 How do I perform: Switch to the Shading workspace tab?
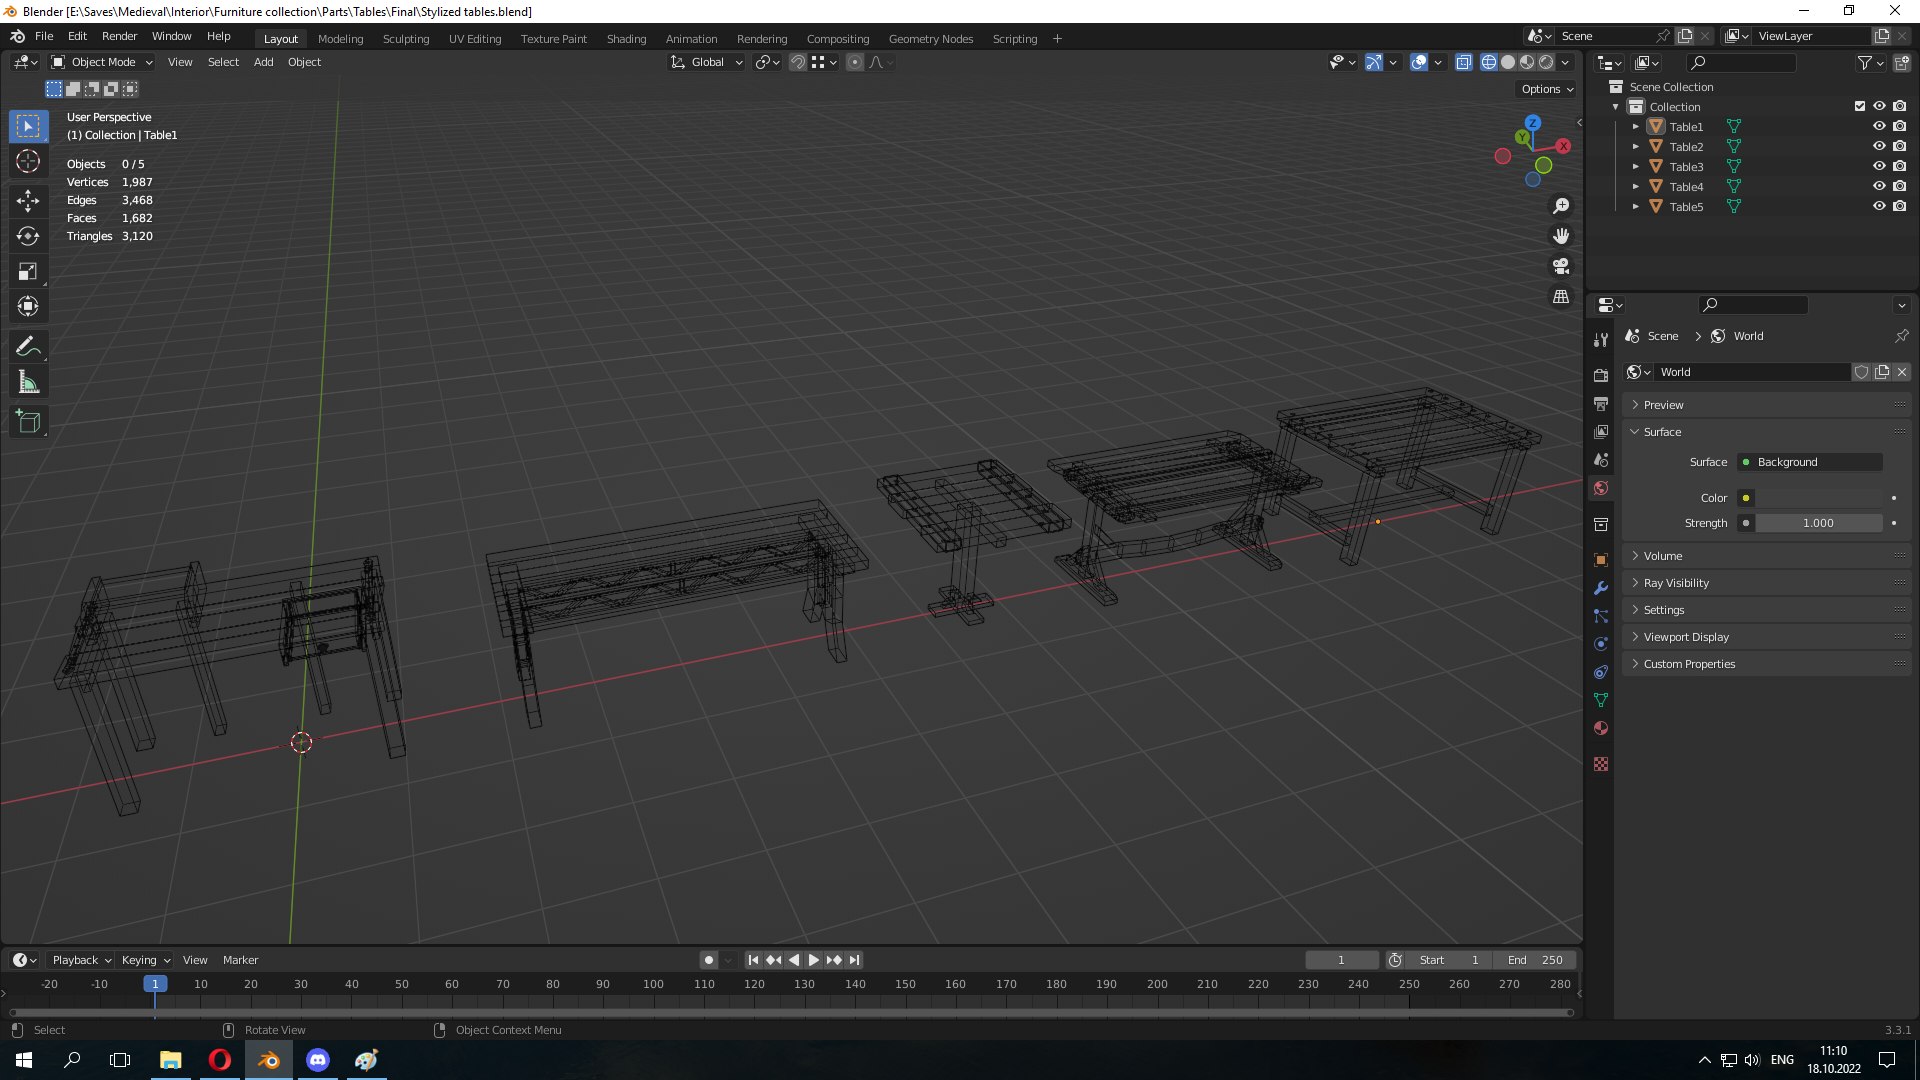(626, 39)
